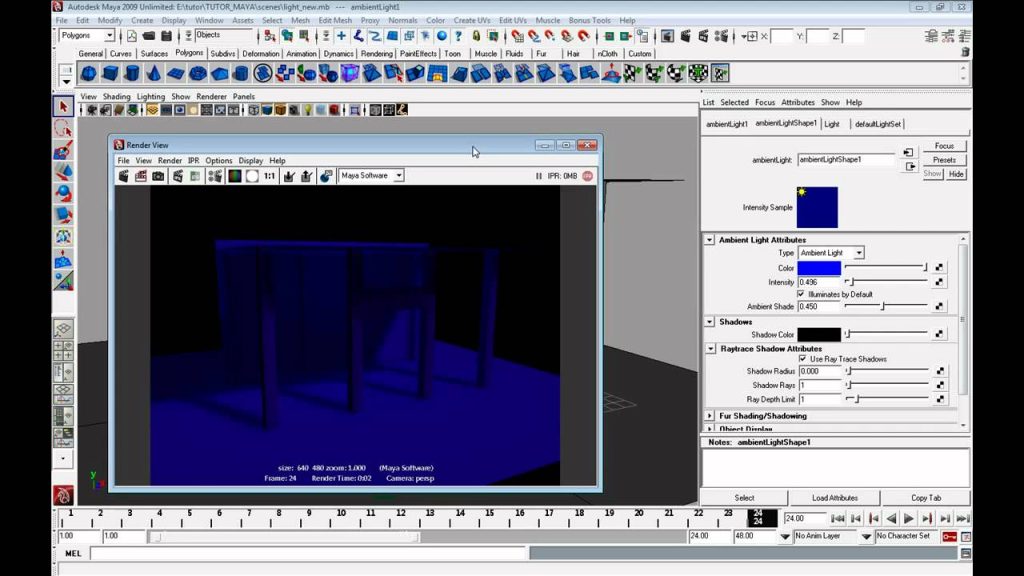Display RGB channels in Render View

234,176
